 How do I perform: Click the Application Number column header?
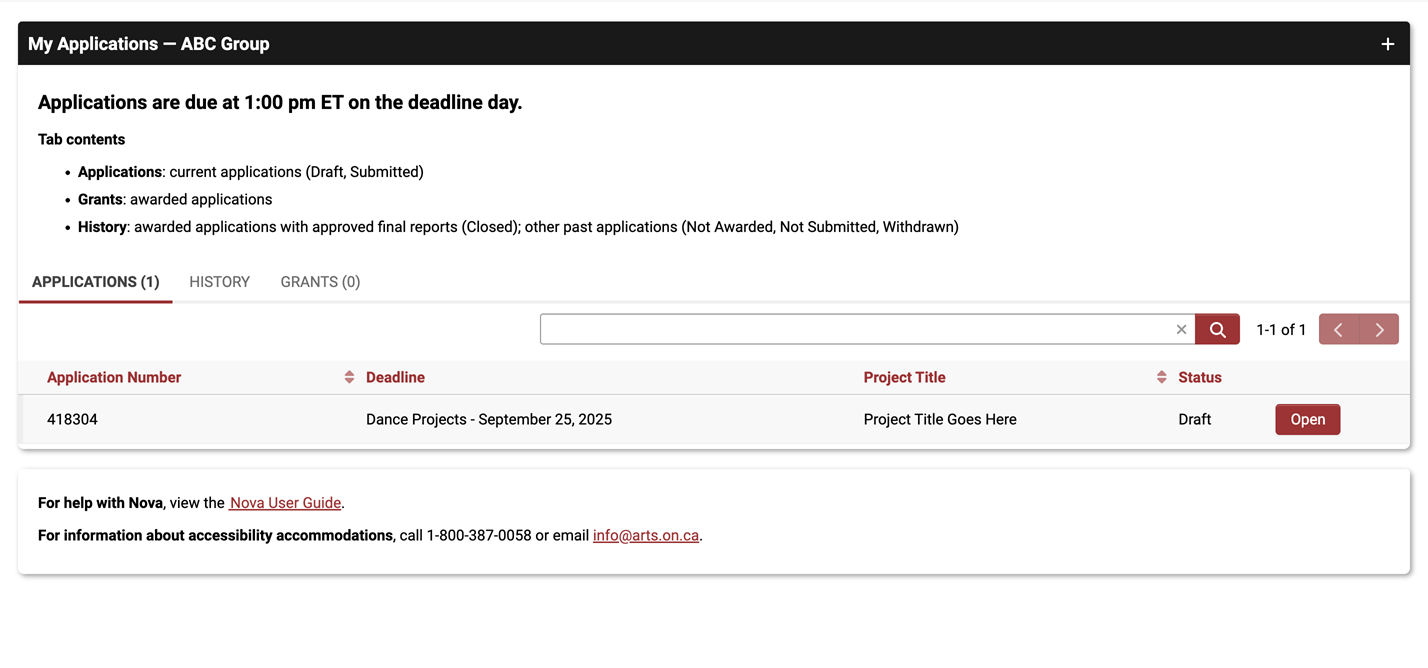114,378
